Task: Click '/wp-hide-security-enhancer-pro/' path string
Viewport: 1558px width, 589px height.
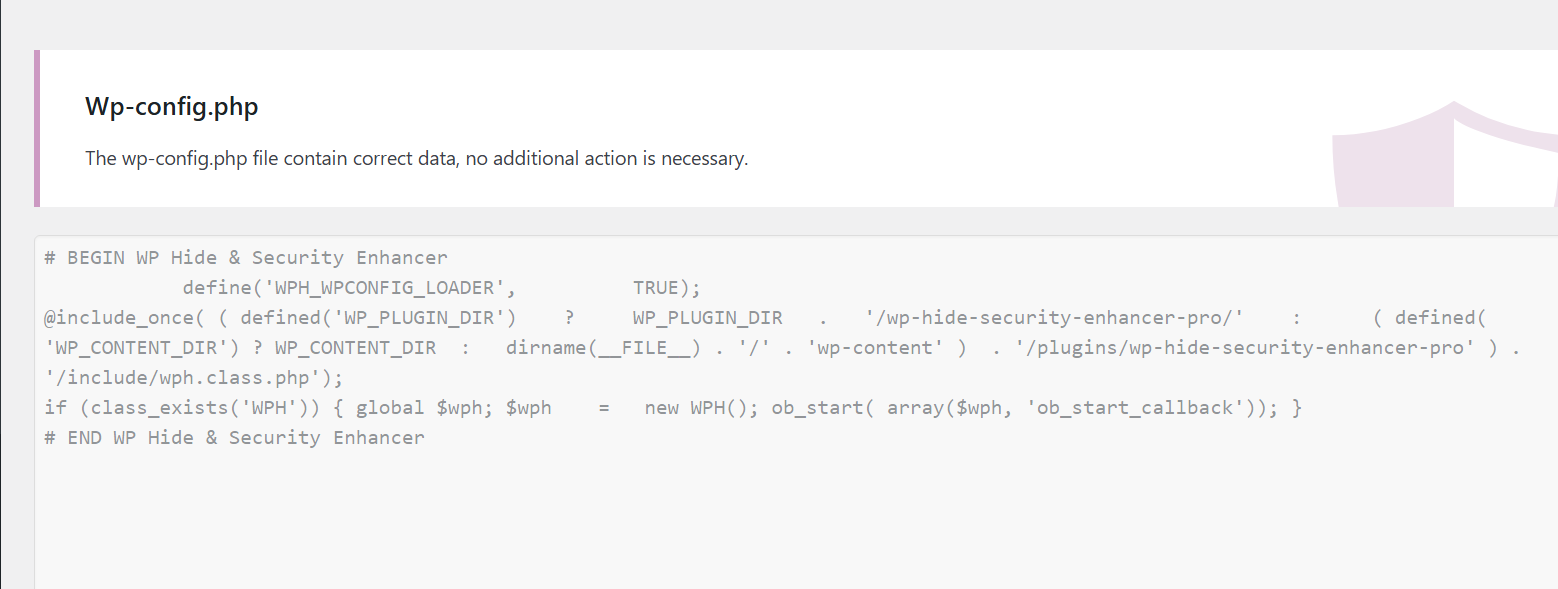Action: click(1053, 318)
